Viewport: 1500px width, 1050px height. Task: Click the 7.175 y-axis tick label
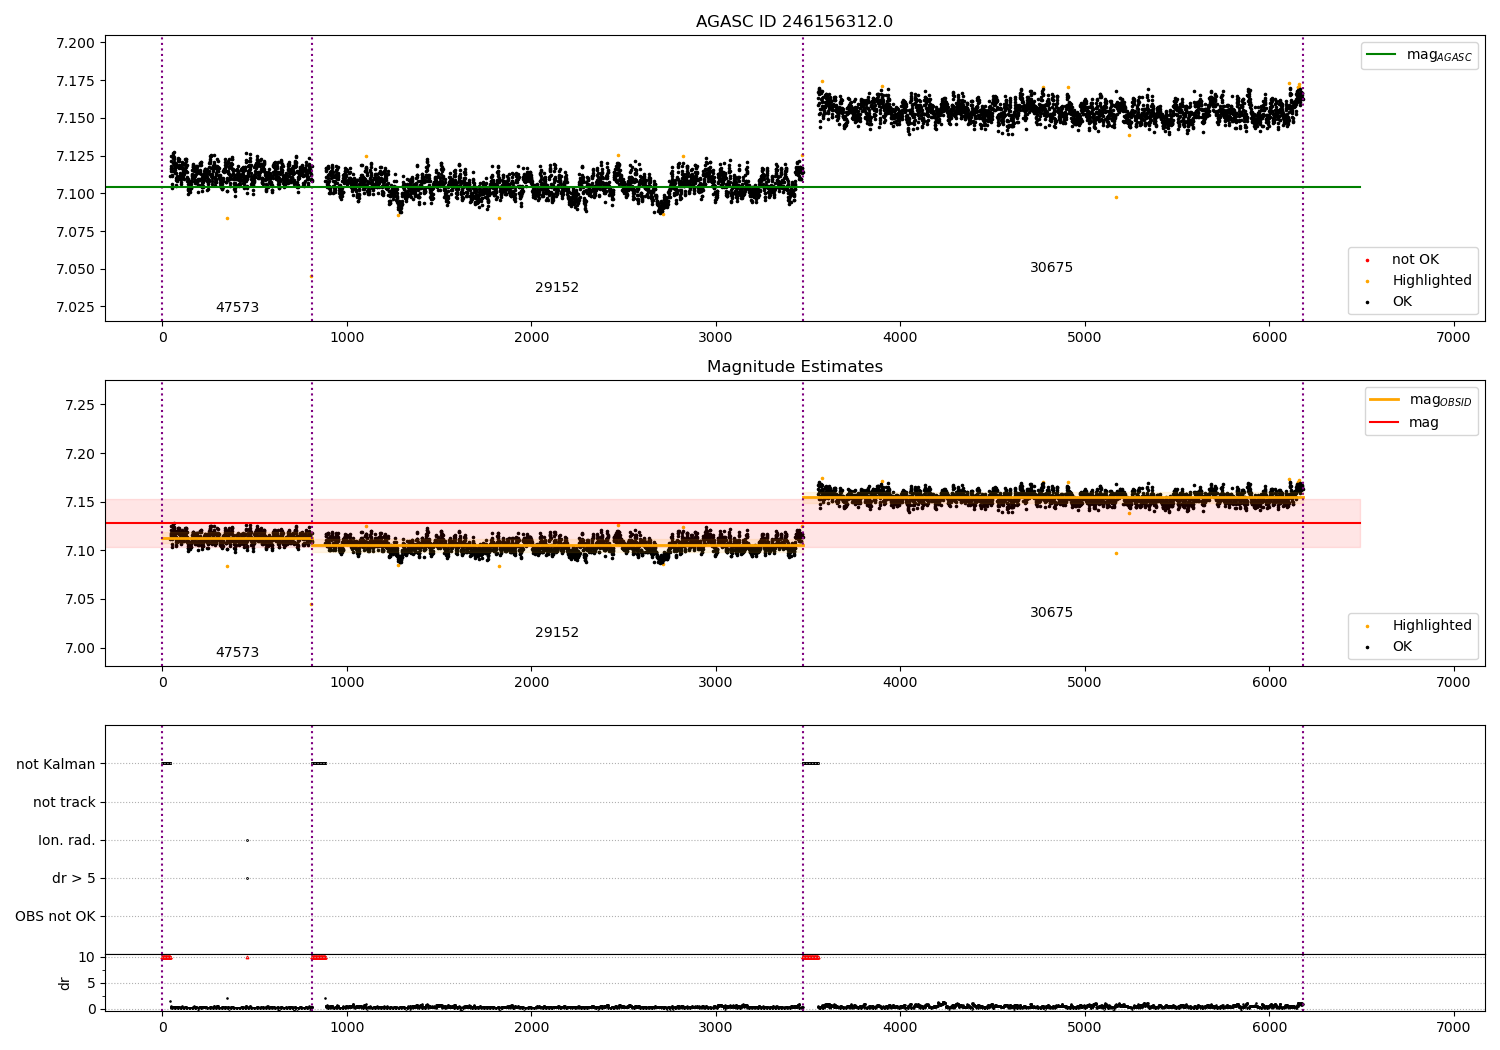point(75,81)
